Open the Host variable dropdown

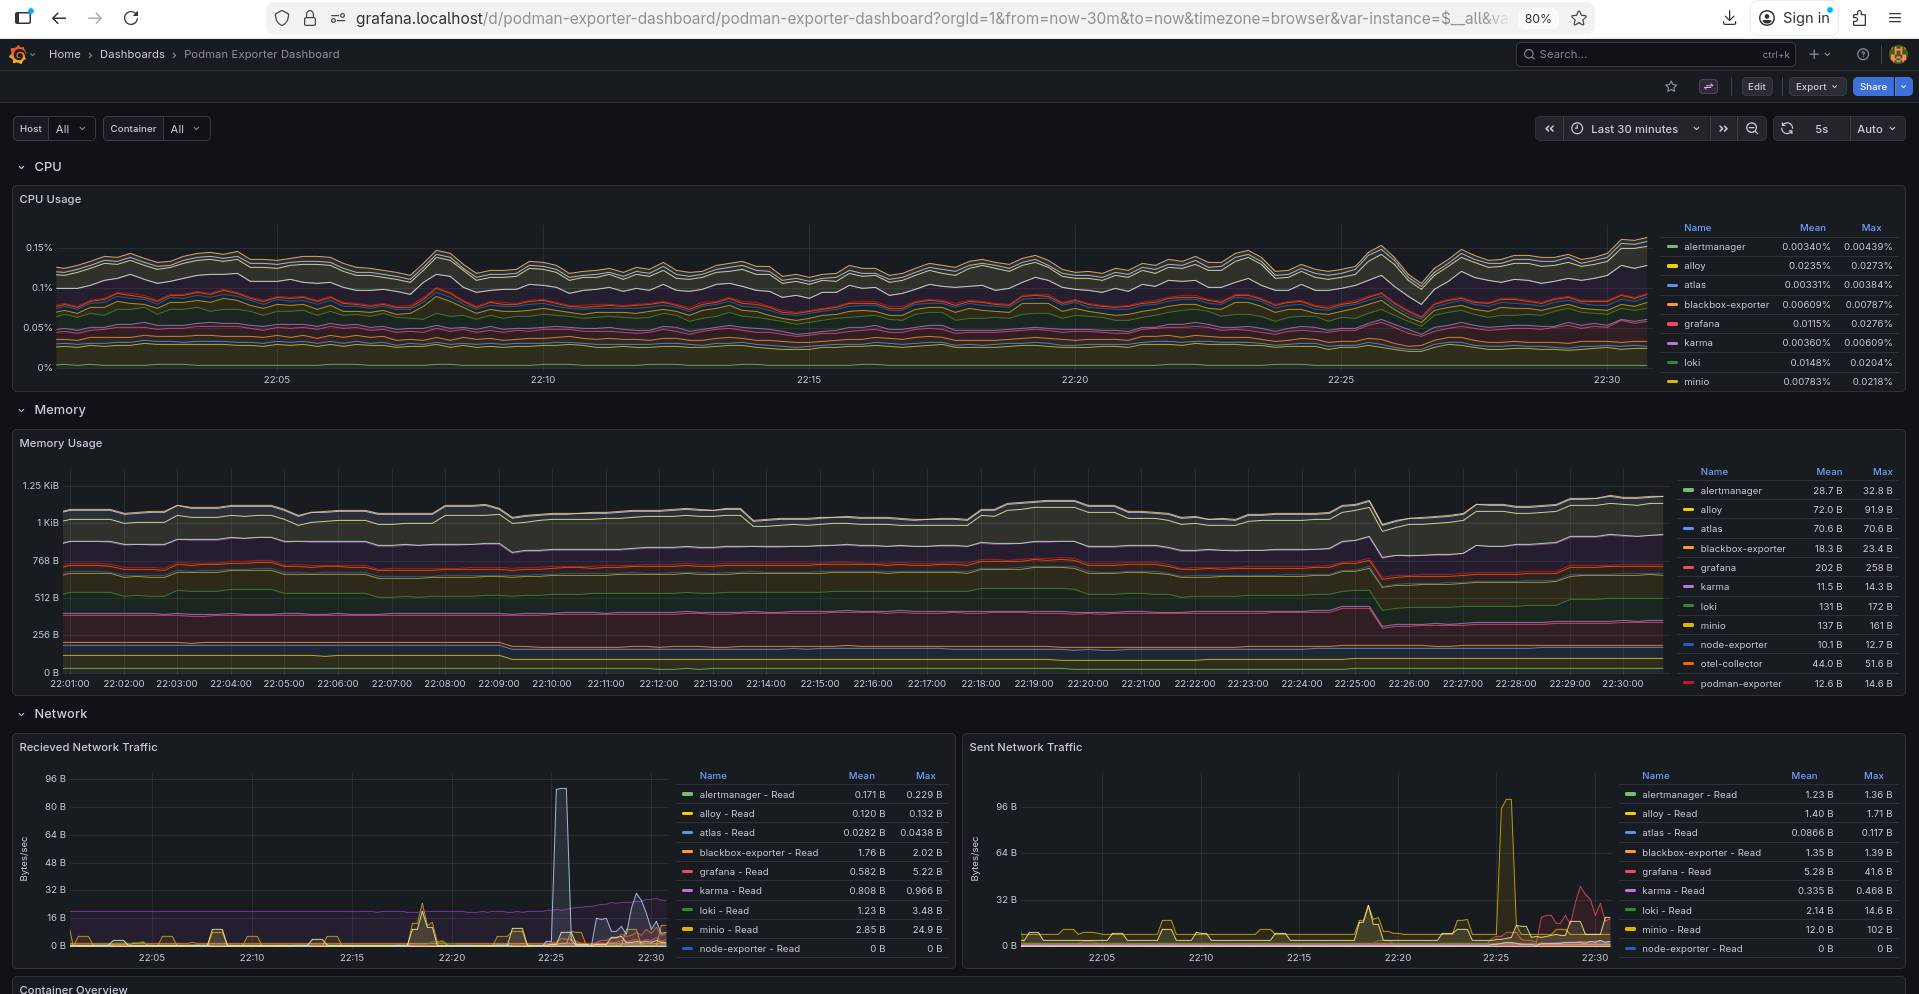click(74, 129)
